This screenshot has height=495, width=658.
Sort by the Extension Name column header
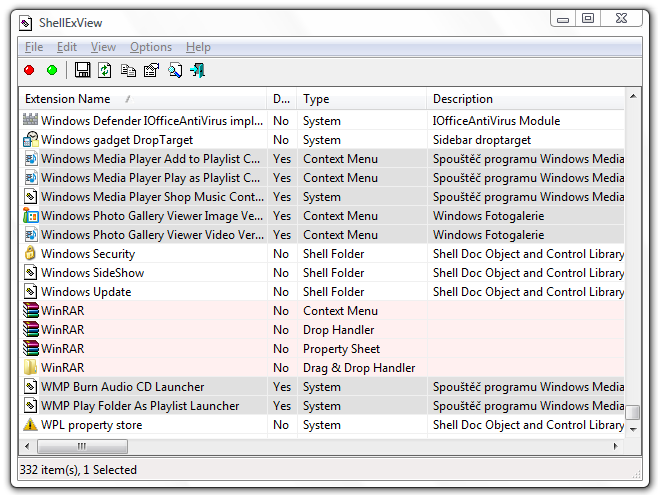(143, 99)
